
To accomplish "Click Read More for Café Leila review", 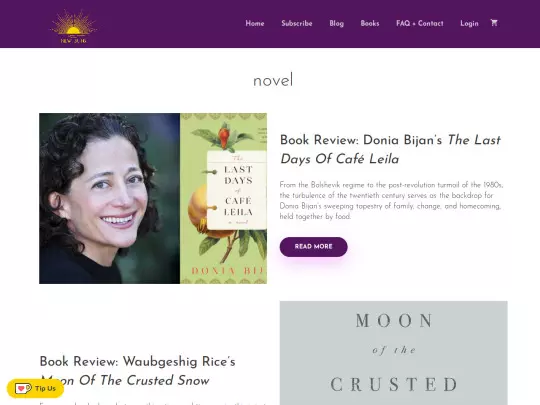I will click(313, 247).
